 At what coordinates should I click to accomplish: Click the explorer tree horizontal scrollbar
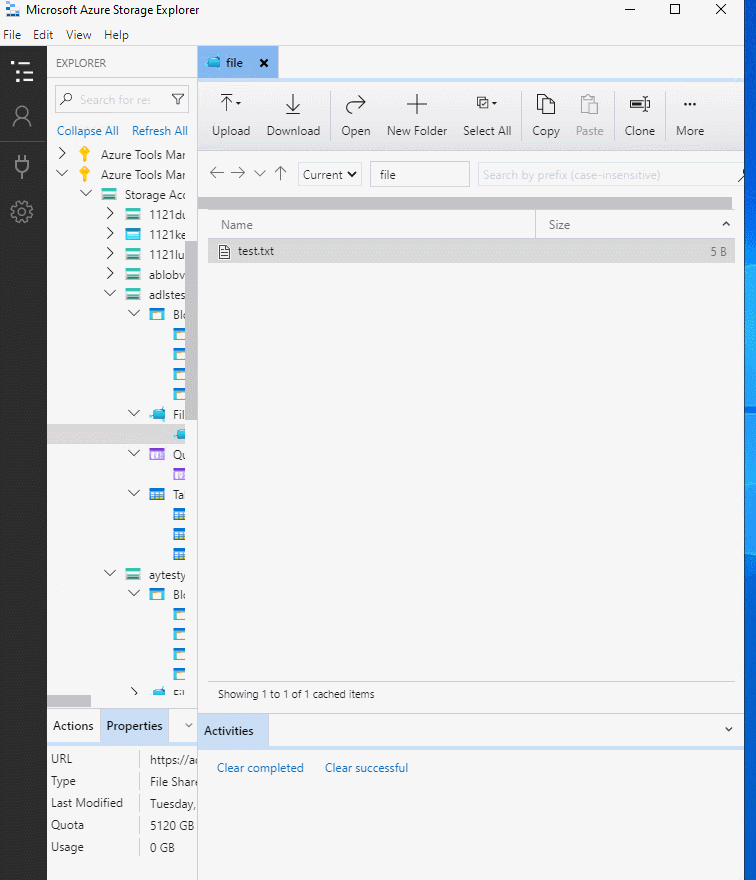[69, 700]
